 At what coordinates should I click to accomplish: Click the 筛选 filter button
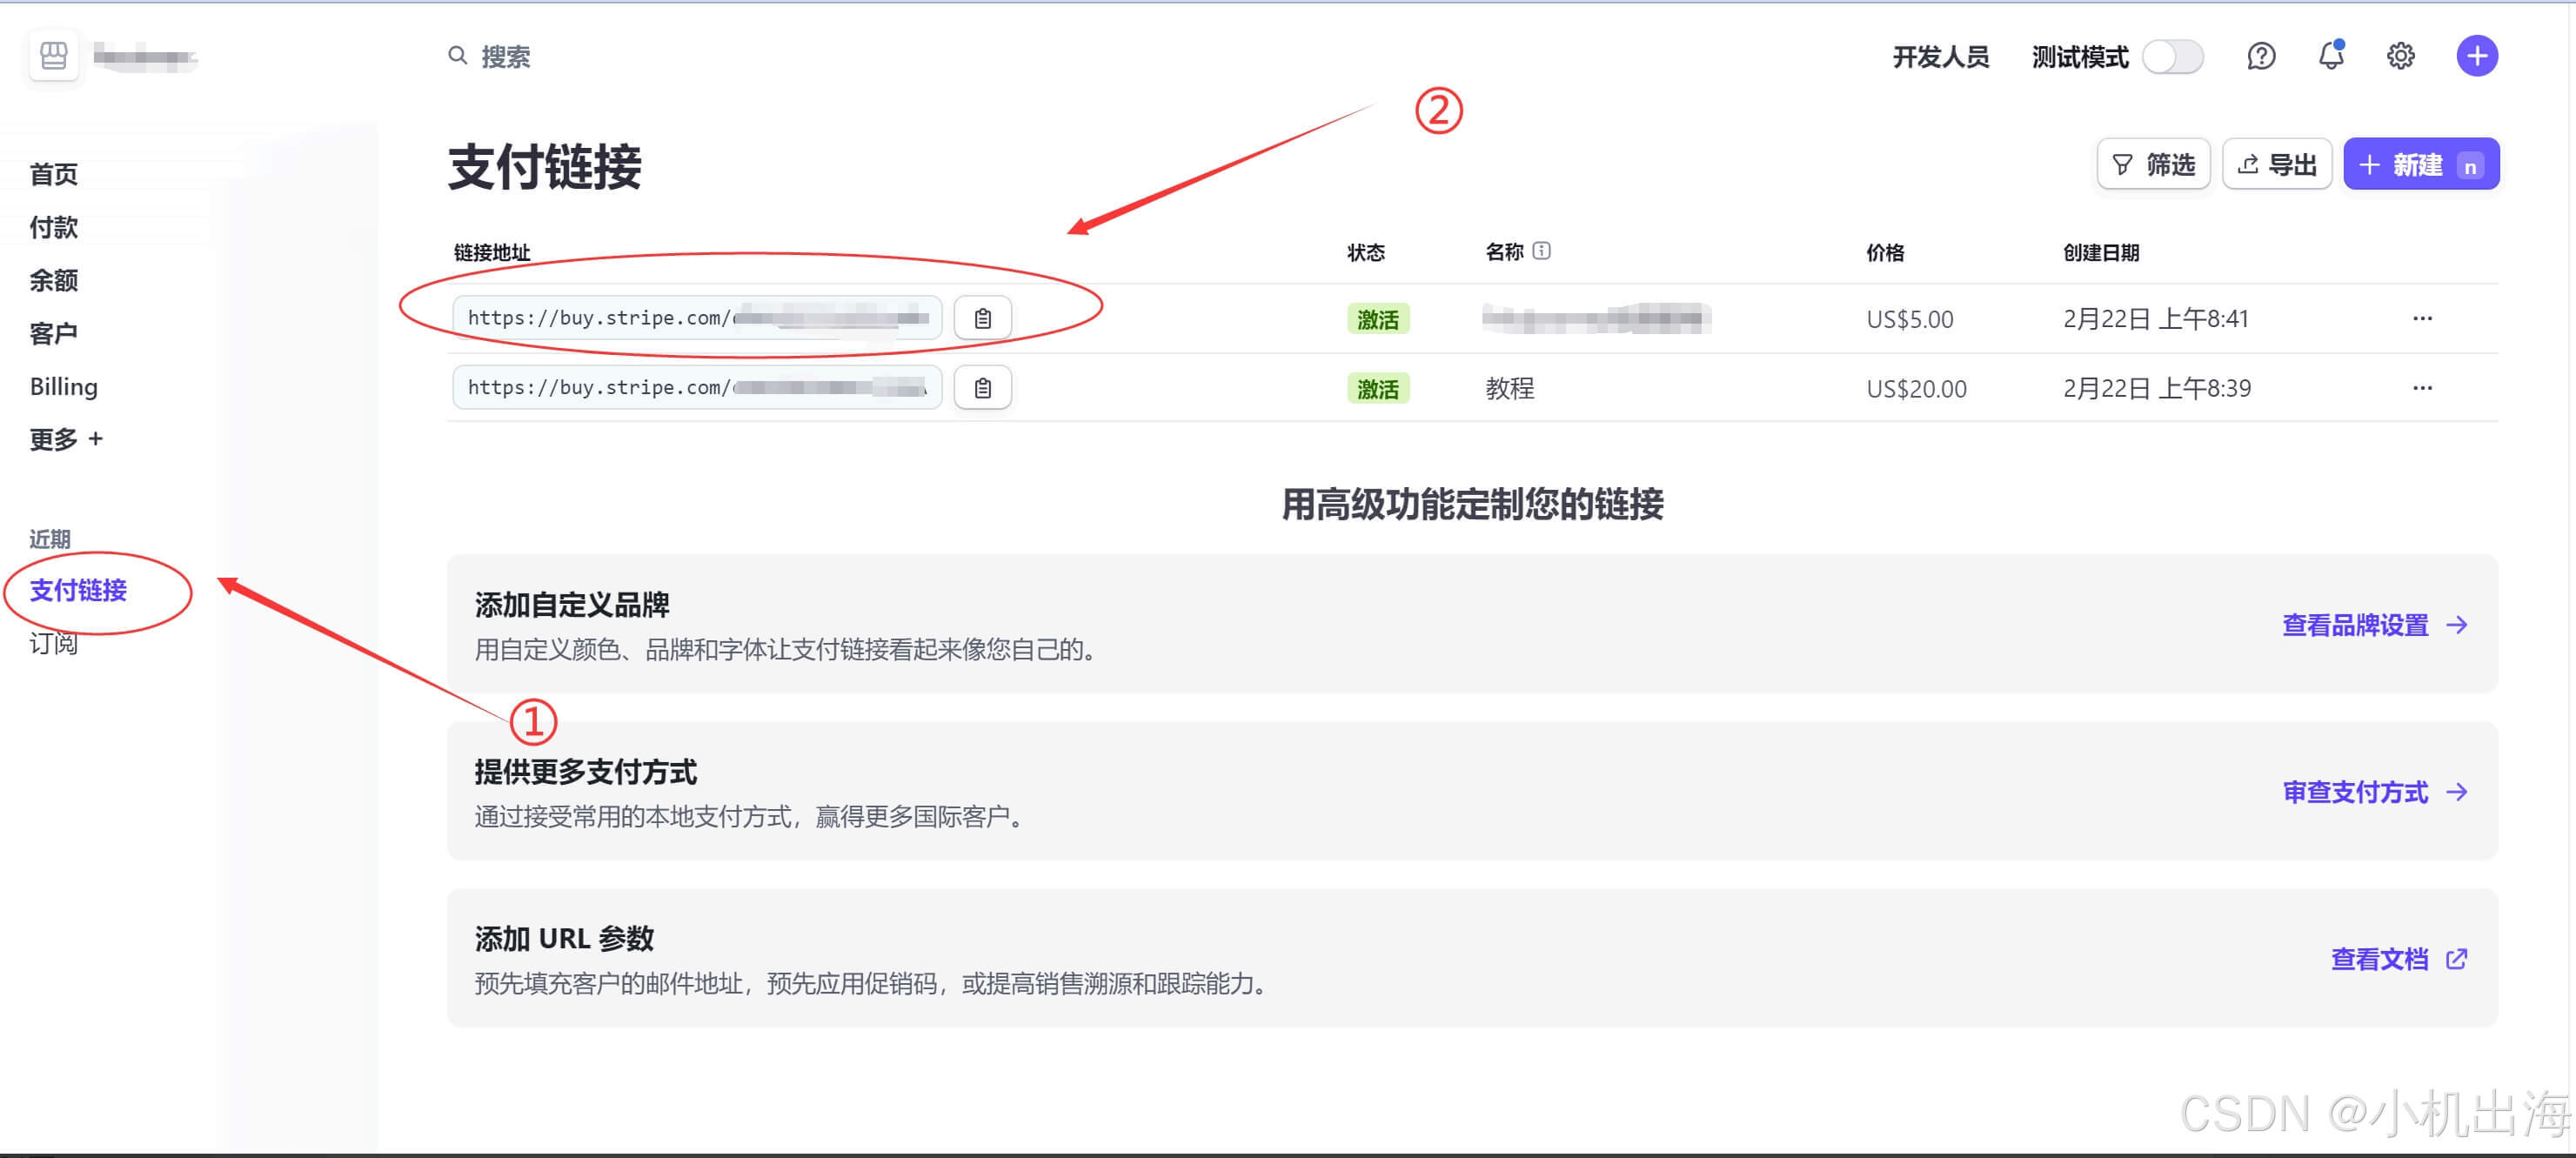(2153, 164)
